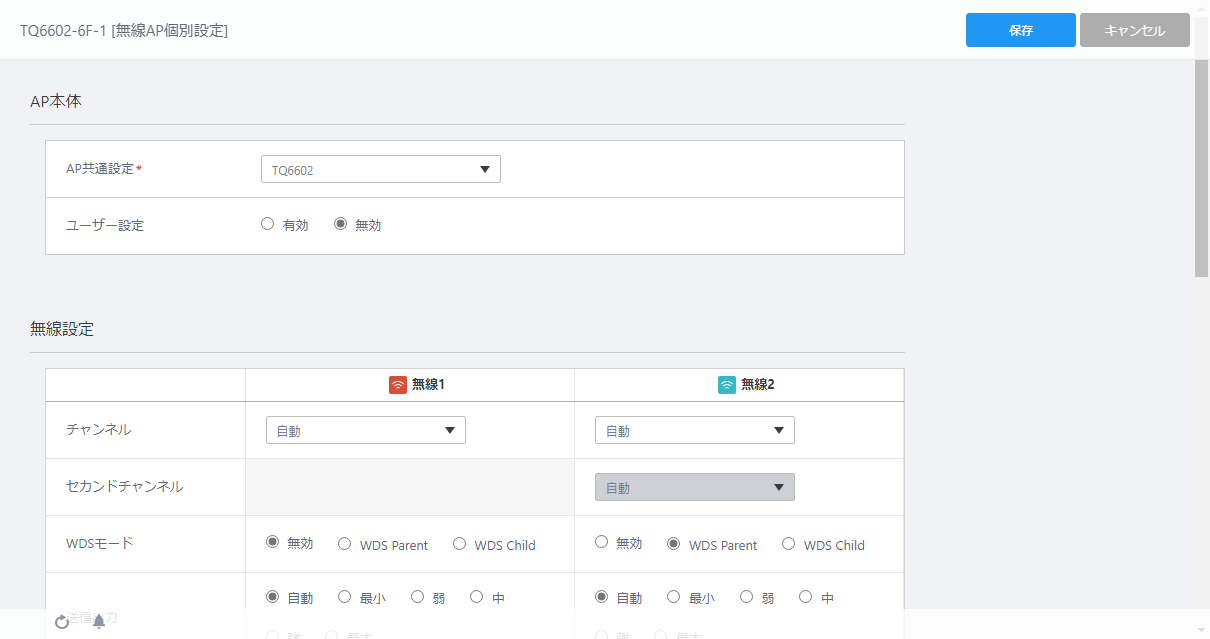Select WDS Parent for 無線1
This screenshot has height=639, width=1210.
344,544
